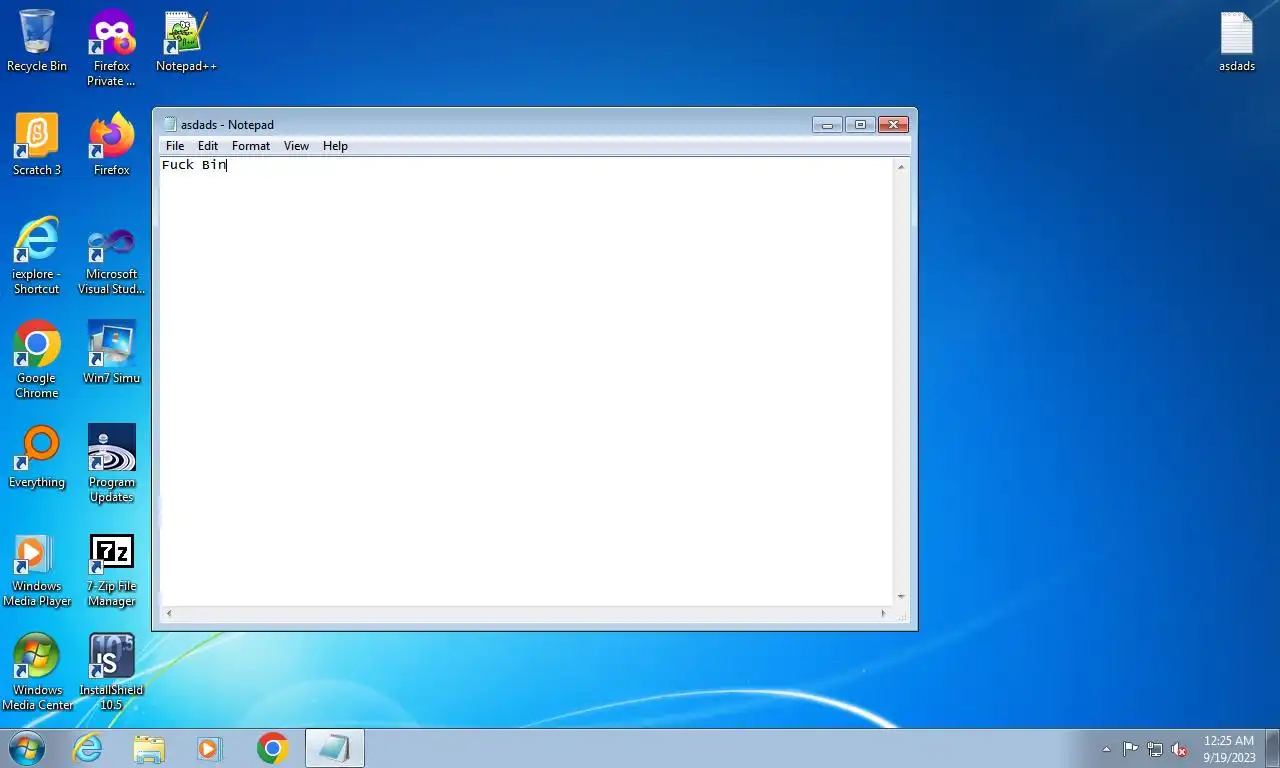Screen dimensions: 1280x768
Task: Select the Google Chrome desktop icon
Action: click(37, 360)
